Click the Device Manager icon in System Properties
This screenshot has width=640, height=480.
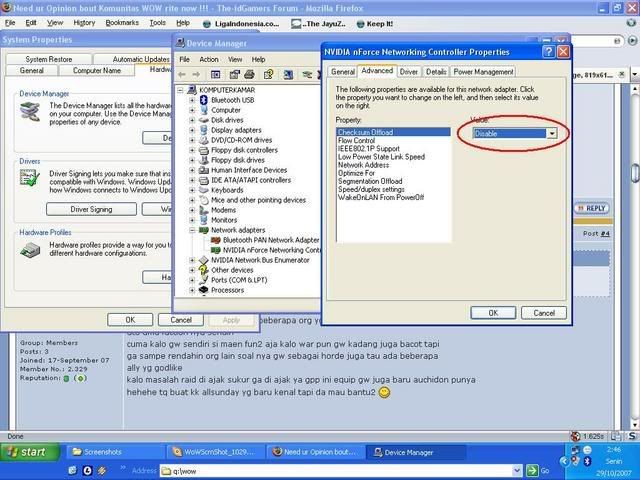point(30,111)
